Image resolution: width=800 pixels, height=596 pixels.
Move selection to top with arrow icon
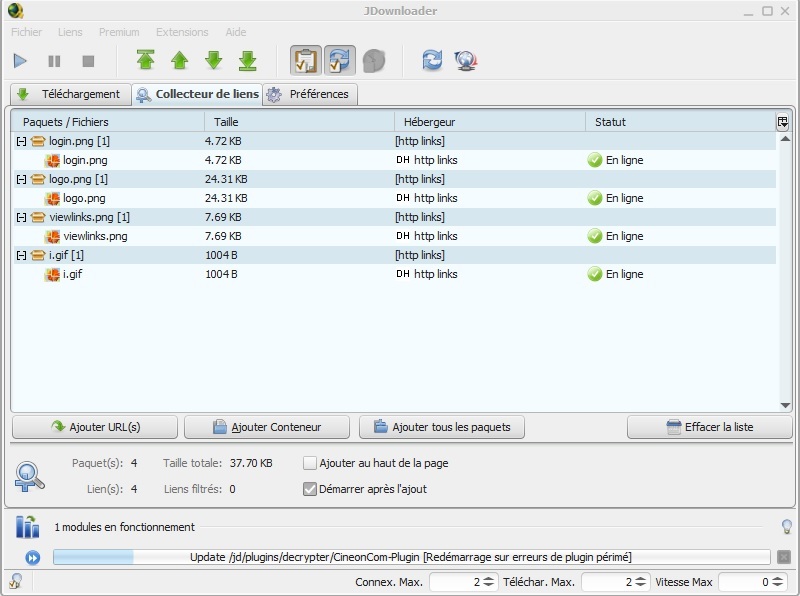pyautogui.click(x=145, y=60)
